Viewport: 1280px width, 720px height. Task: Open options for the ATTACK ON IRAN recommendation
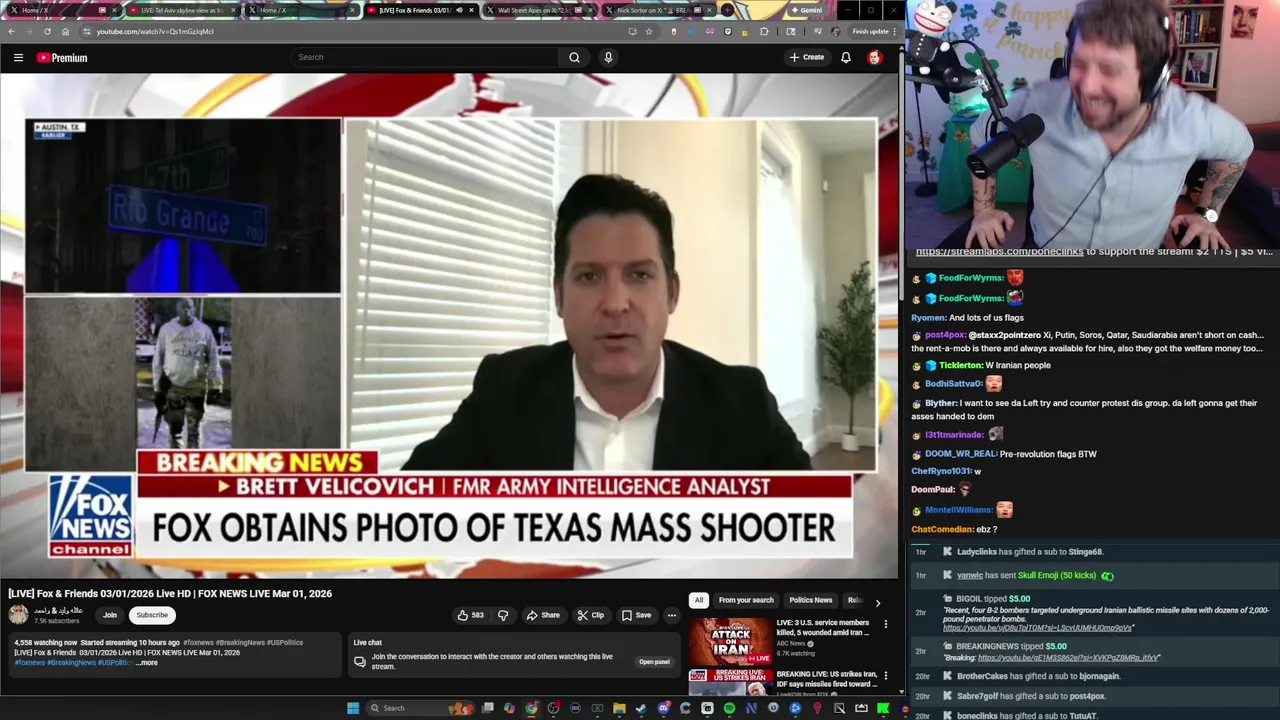(885, 623)
